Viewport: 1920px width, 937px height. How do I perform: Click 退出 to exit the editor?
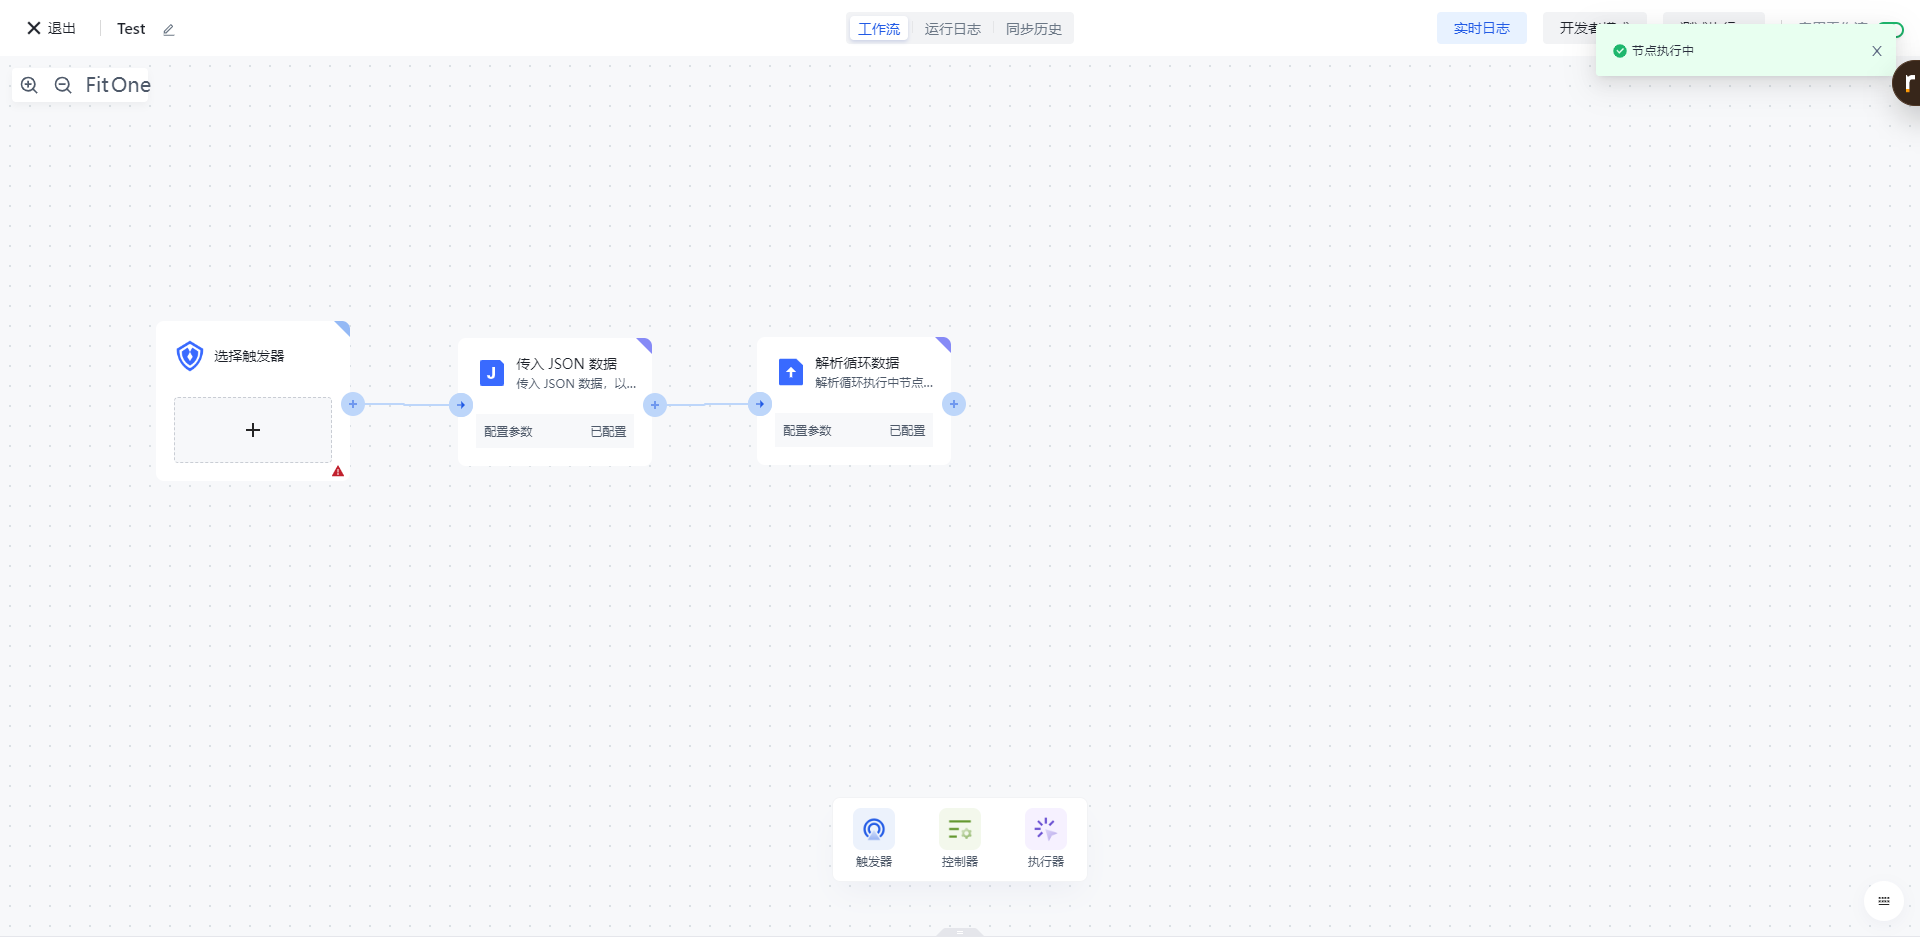tap(52, 28)
